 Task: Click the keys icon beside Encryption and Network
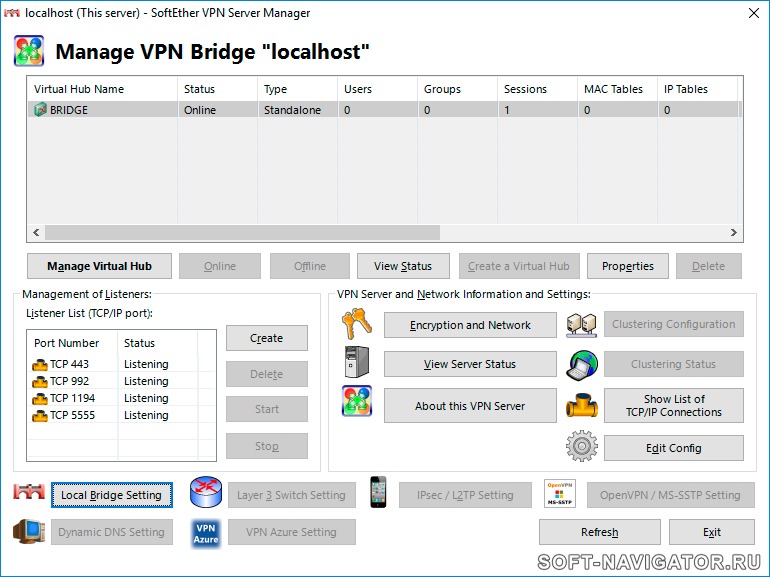point(357,324)
